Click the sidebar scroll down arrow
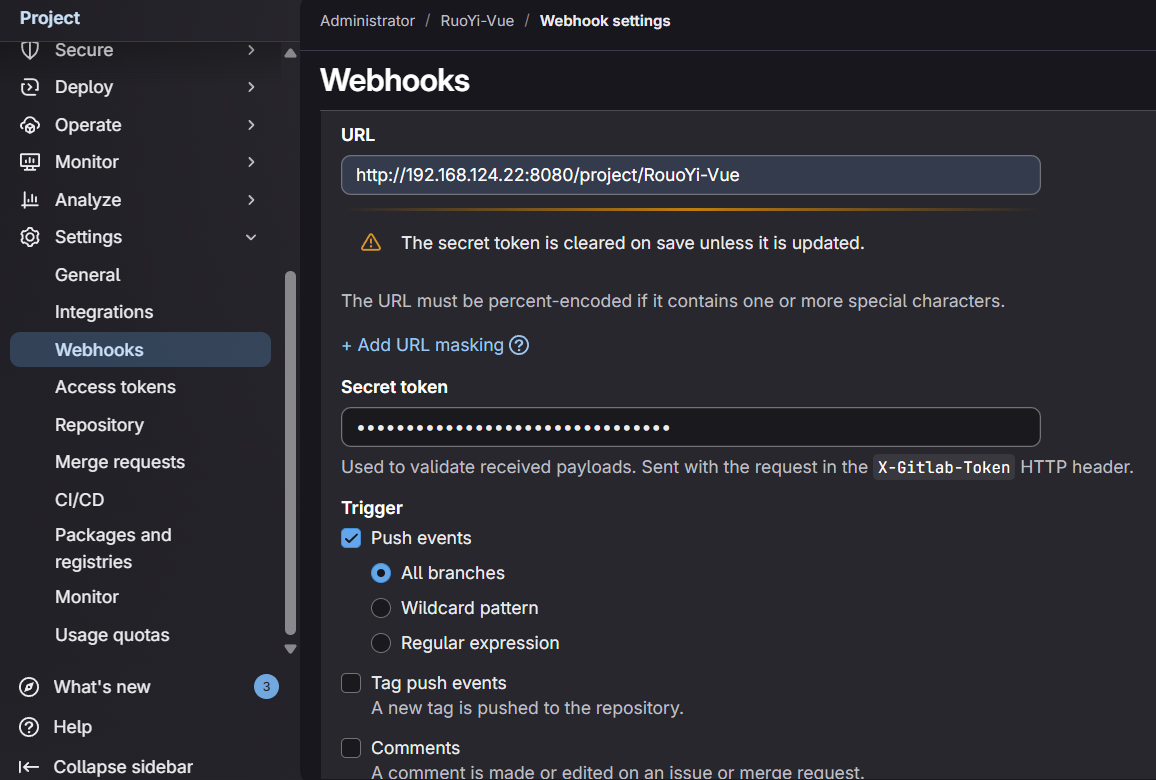The image size is (1156, 780). 290,650
